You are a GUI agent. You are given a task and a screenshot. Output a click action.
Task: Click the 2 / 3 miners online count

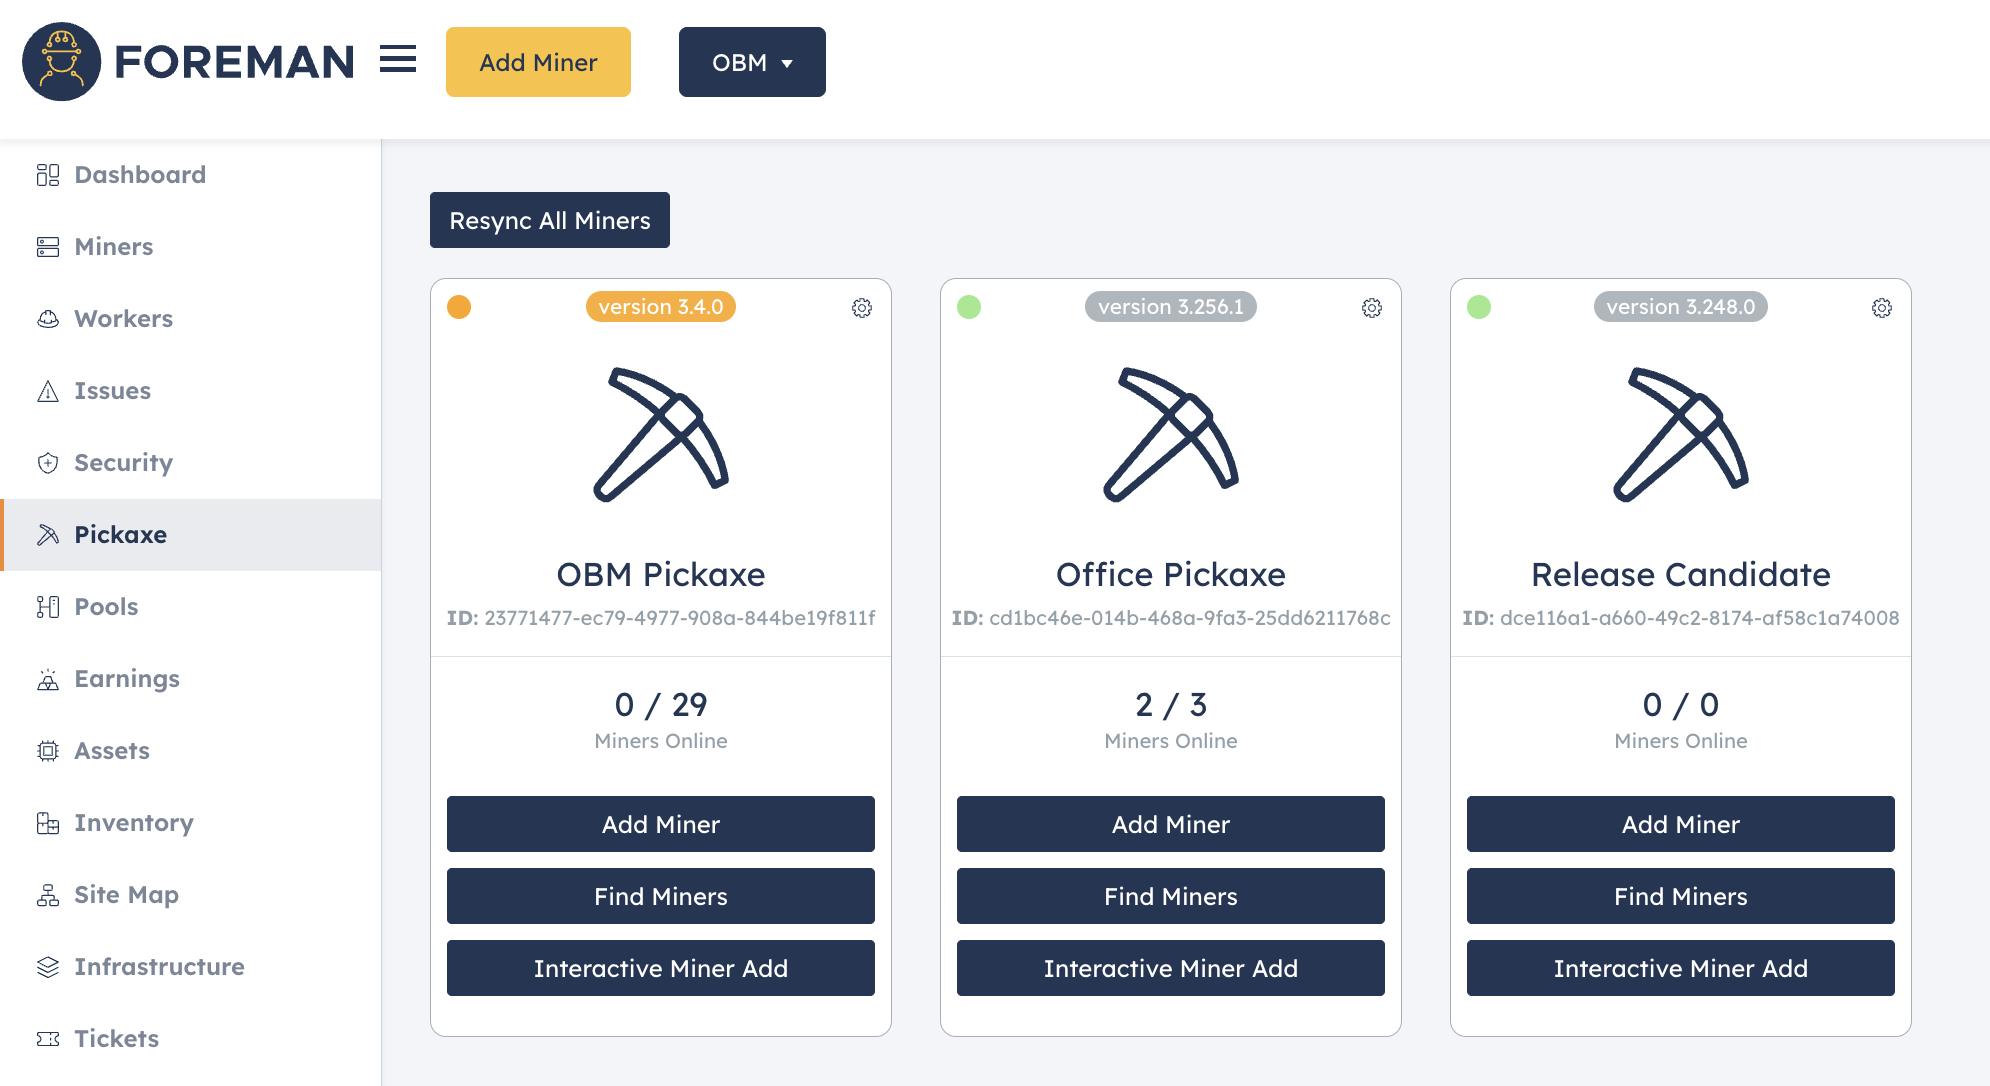pos(1171,705)
